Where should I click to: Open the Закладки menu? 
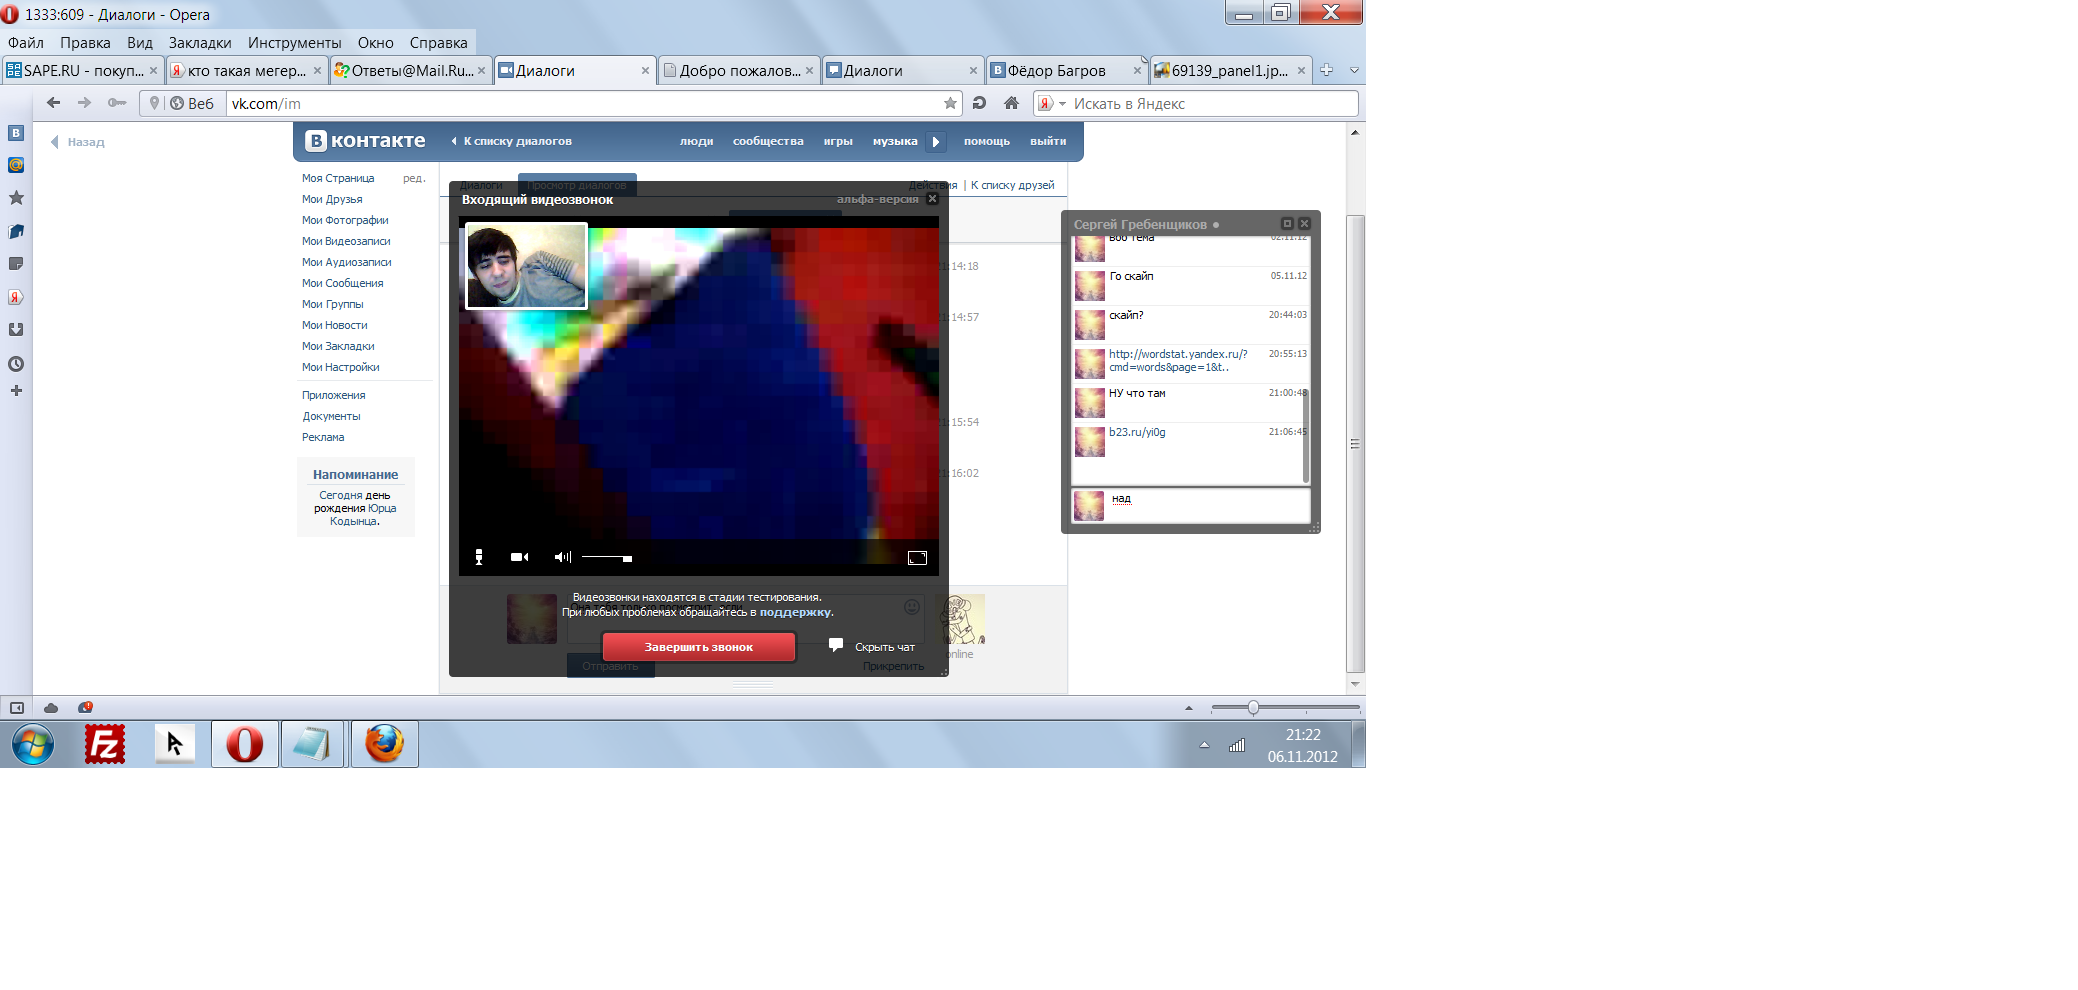pyautogui.click(x=200, y=43)
